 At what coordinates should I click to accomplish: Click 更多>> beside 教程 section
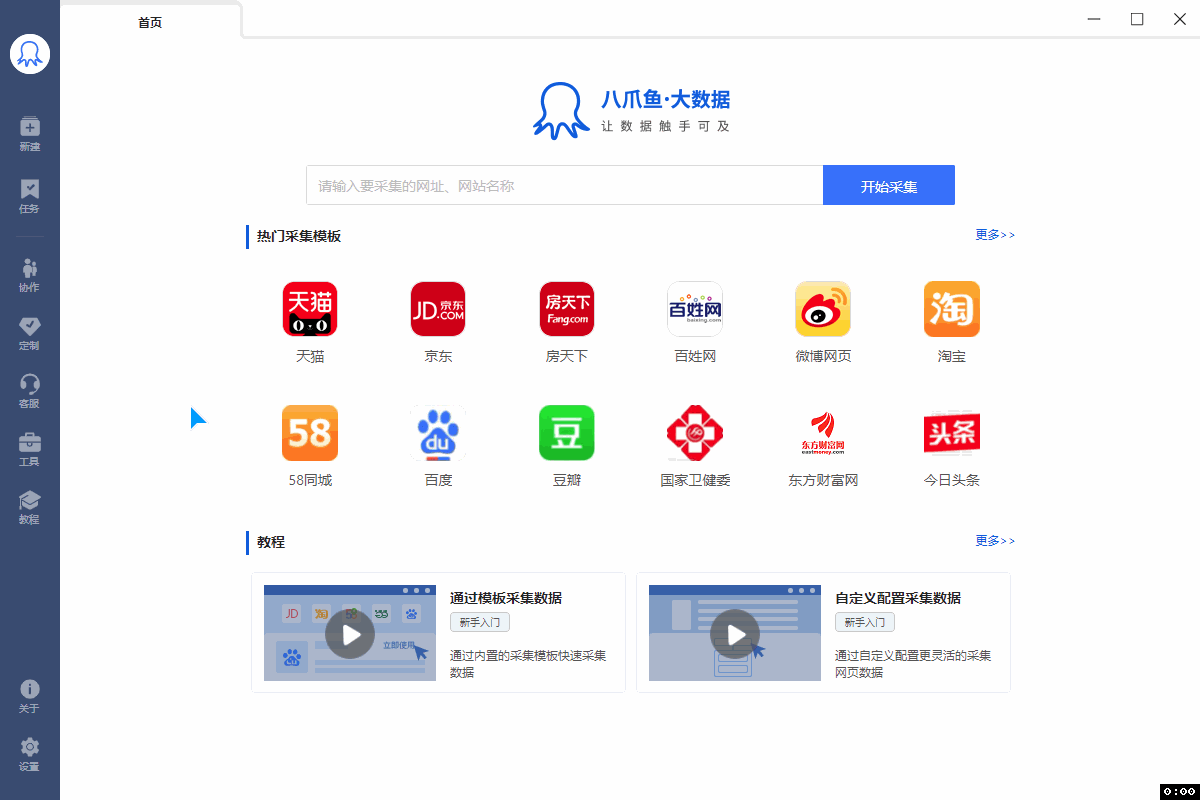pyautogui.click(x=995, y=541)
